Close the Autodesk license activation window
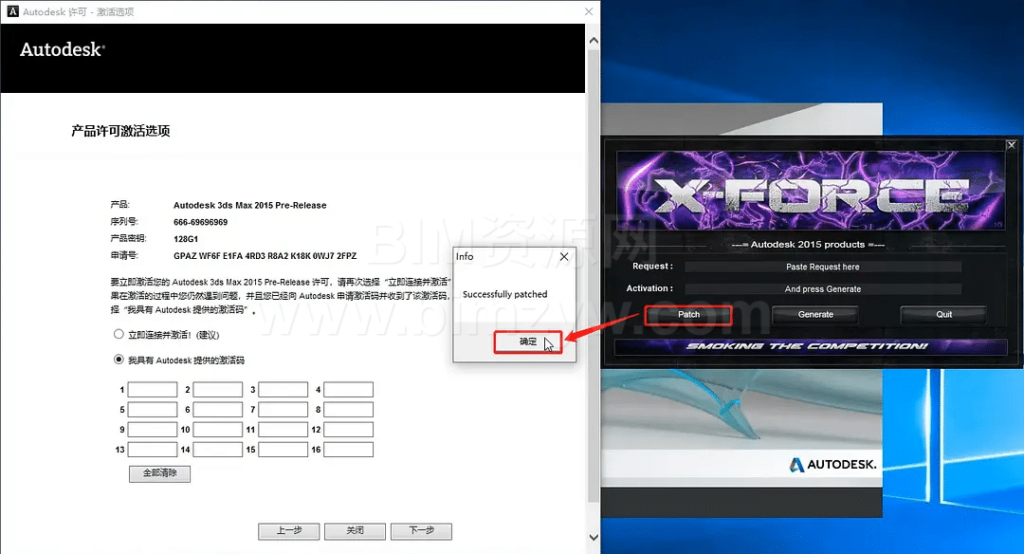The height and width of the screenshot is (554, 1024). tap(588, 12)
